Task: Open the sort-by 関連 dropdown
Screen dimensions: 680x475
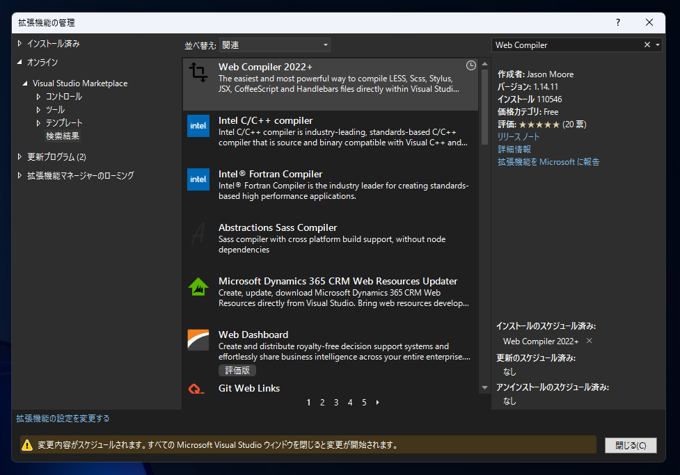Action: pos(275,45)
